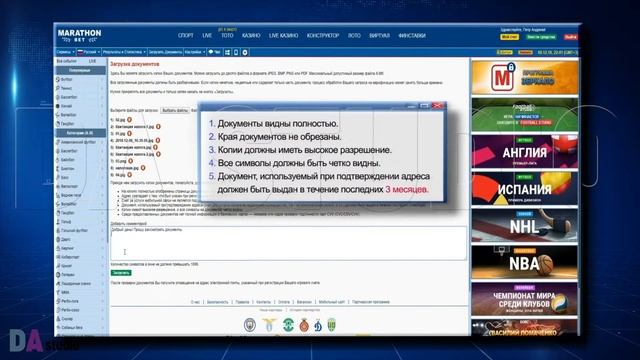Open green Football Studio banner
Screen dimensions: 640x360
click(524, 115)
